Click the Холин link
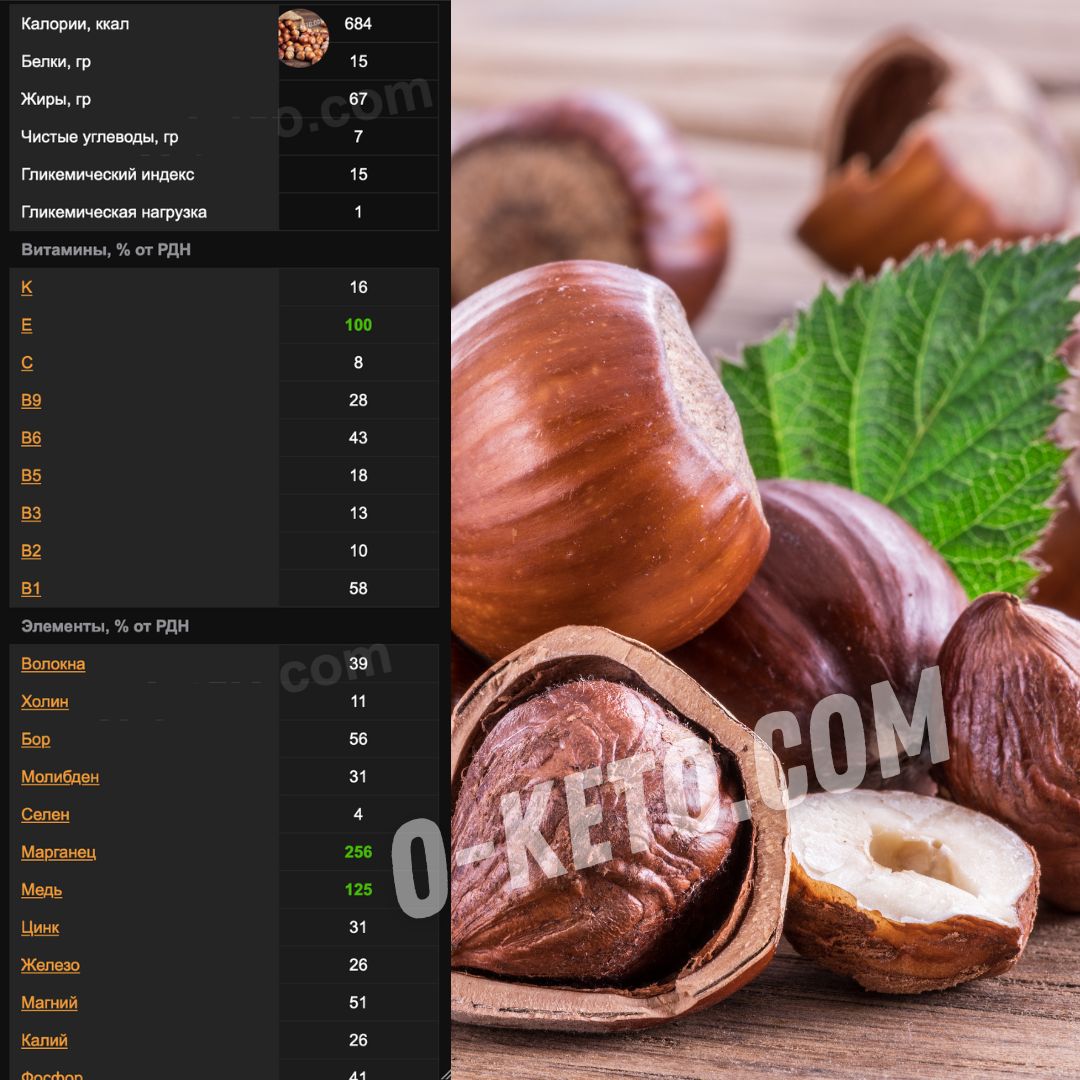 coord(44,701)
